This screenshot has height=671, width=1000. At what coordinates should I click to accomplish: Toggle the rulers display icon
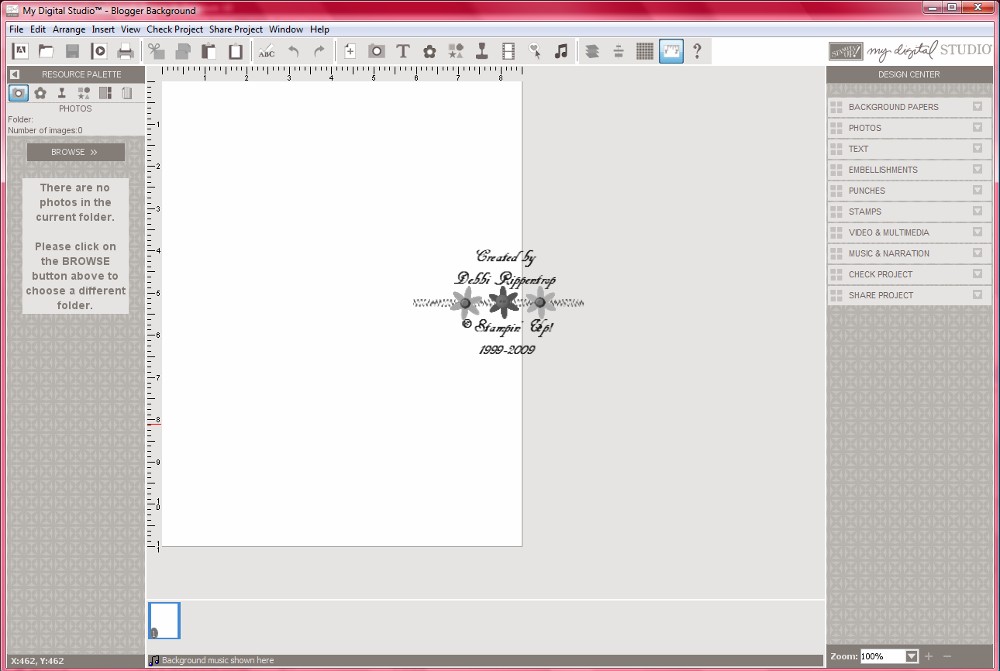click(671, 51)
